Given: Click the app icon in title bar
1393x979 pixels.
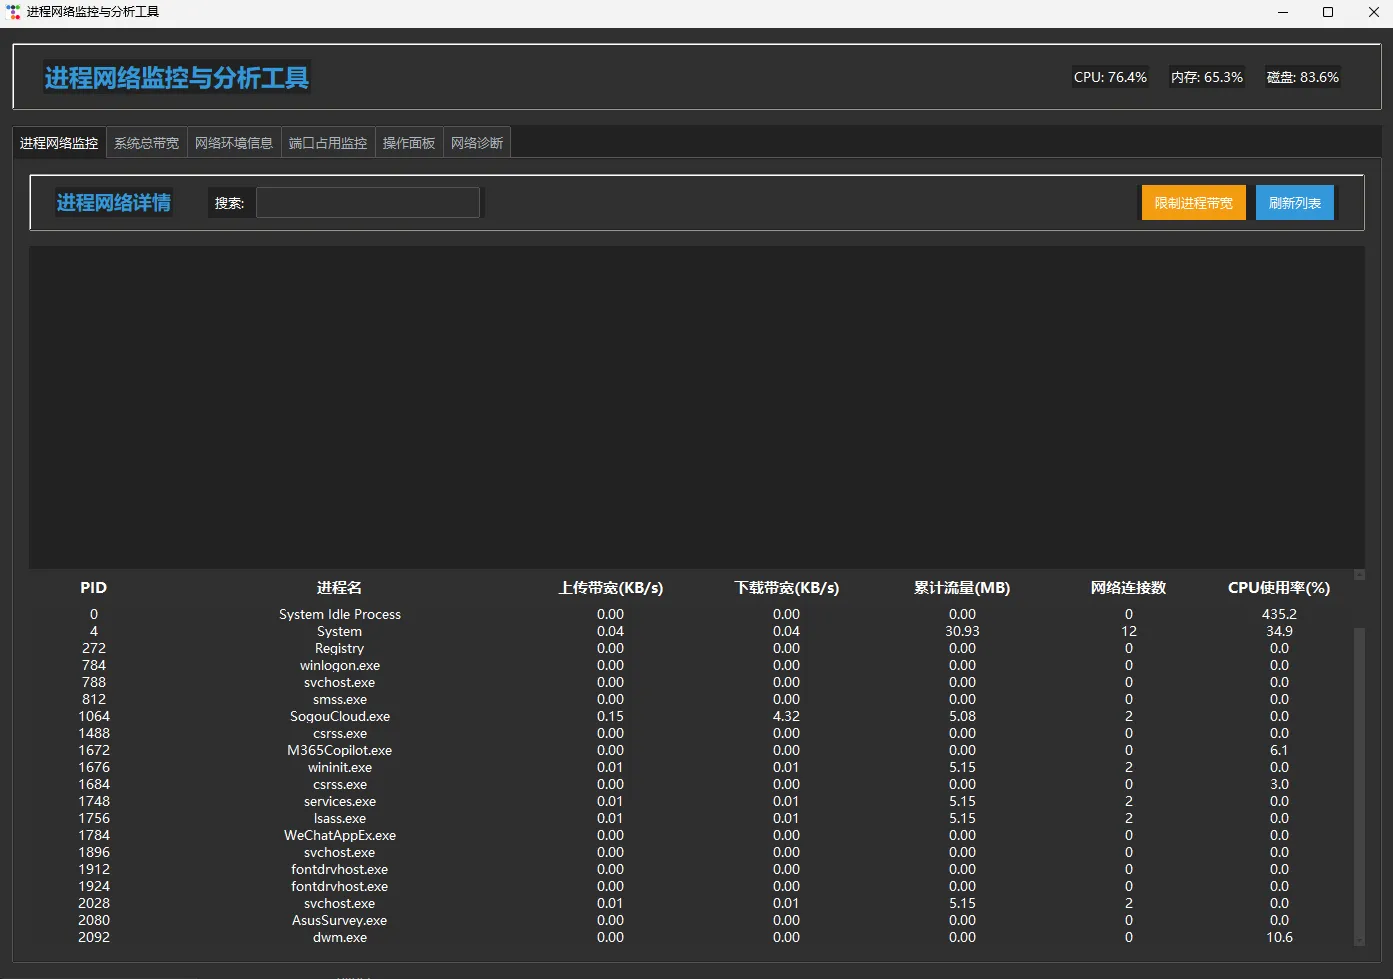Looking at the screenshot, I should coord(13,12).
